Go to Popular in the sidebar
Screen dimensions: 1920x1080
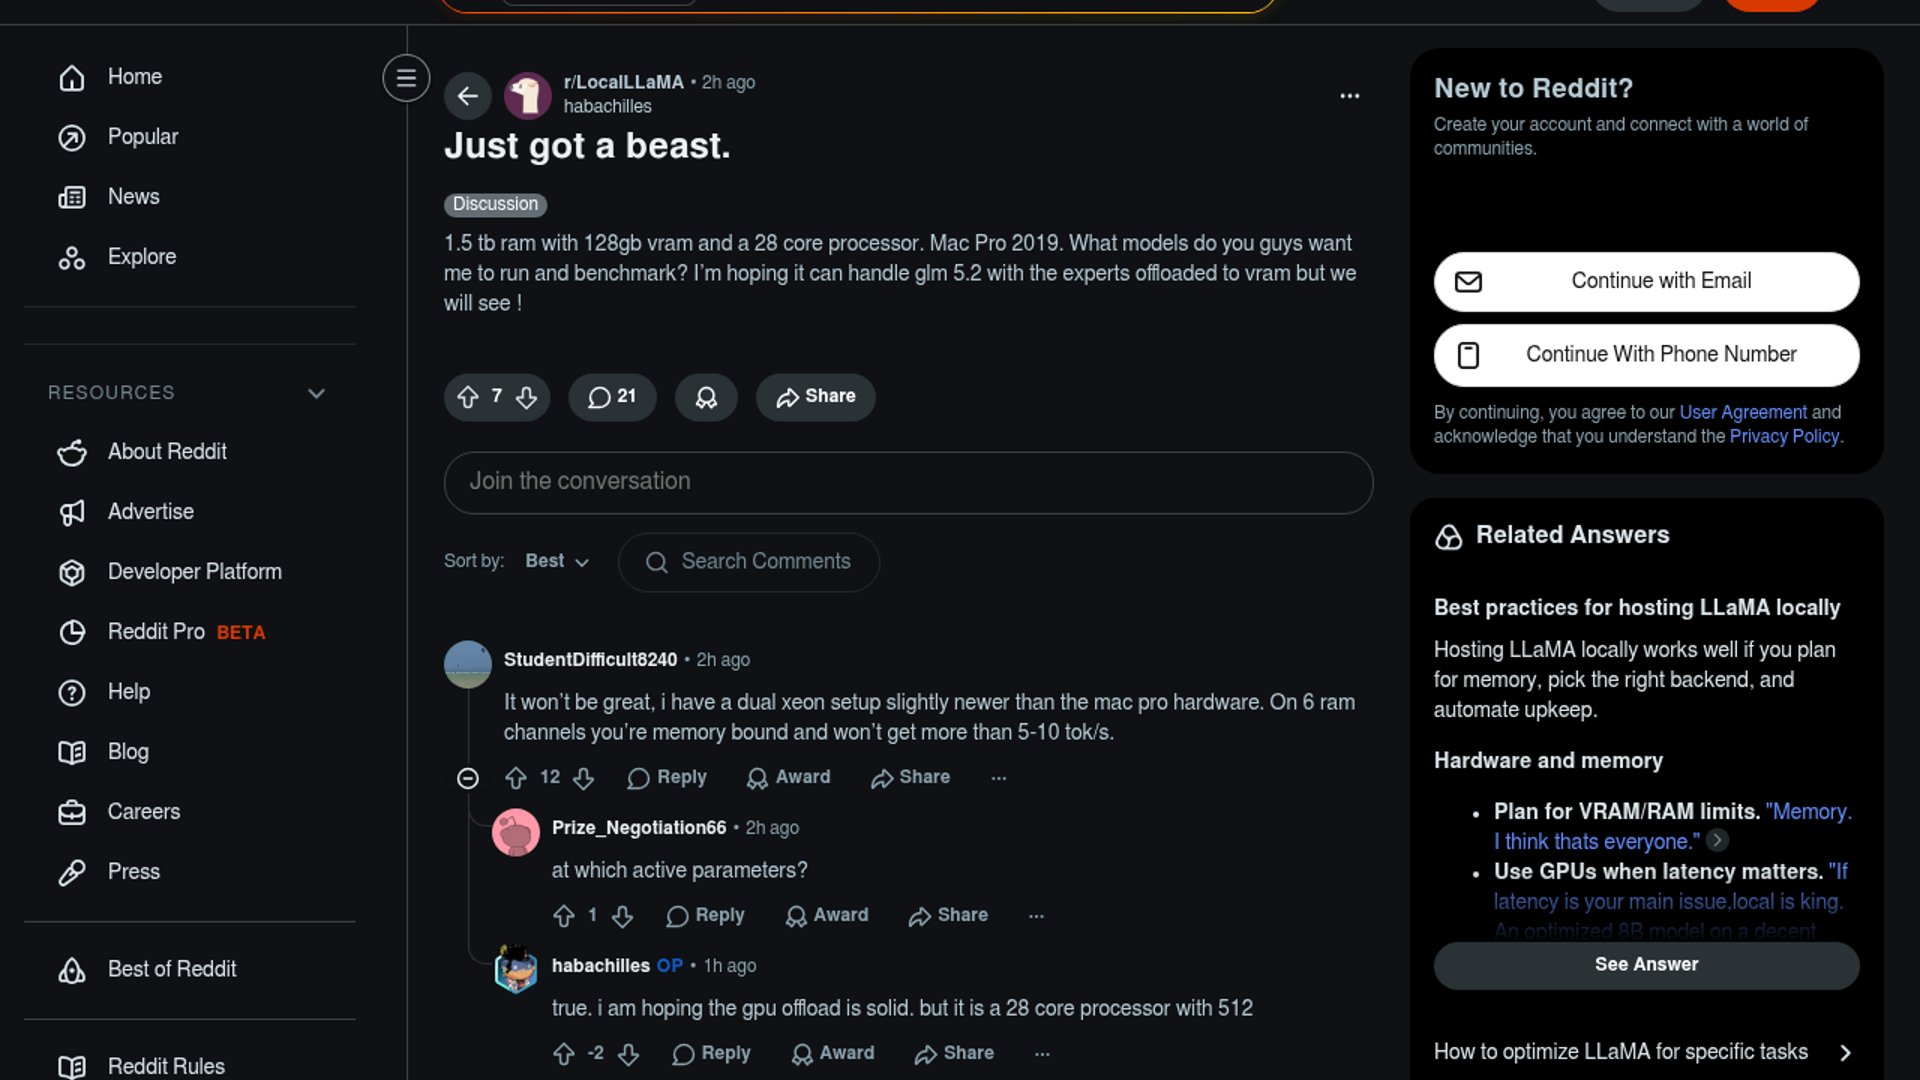click(142, 137)
